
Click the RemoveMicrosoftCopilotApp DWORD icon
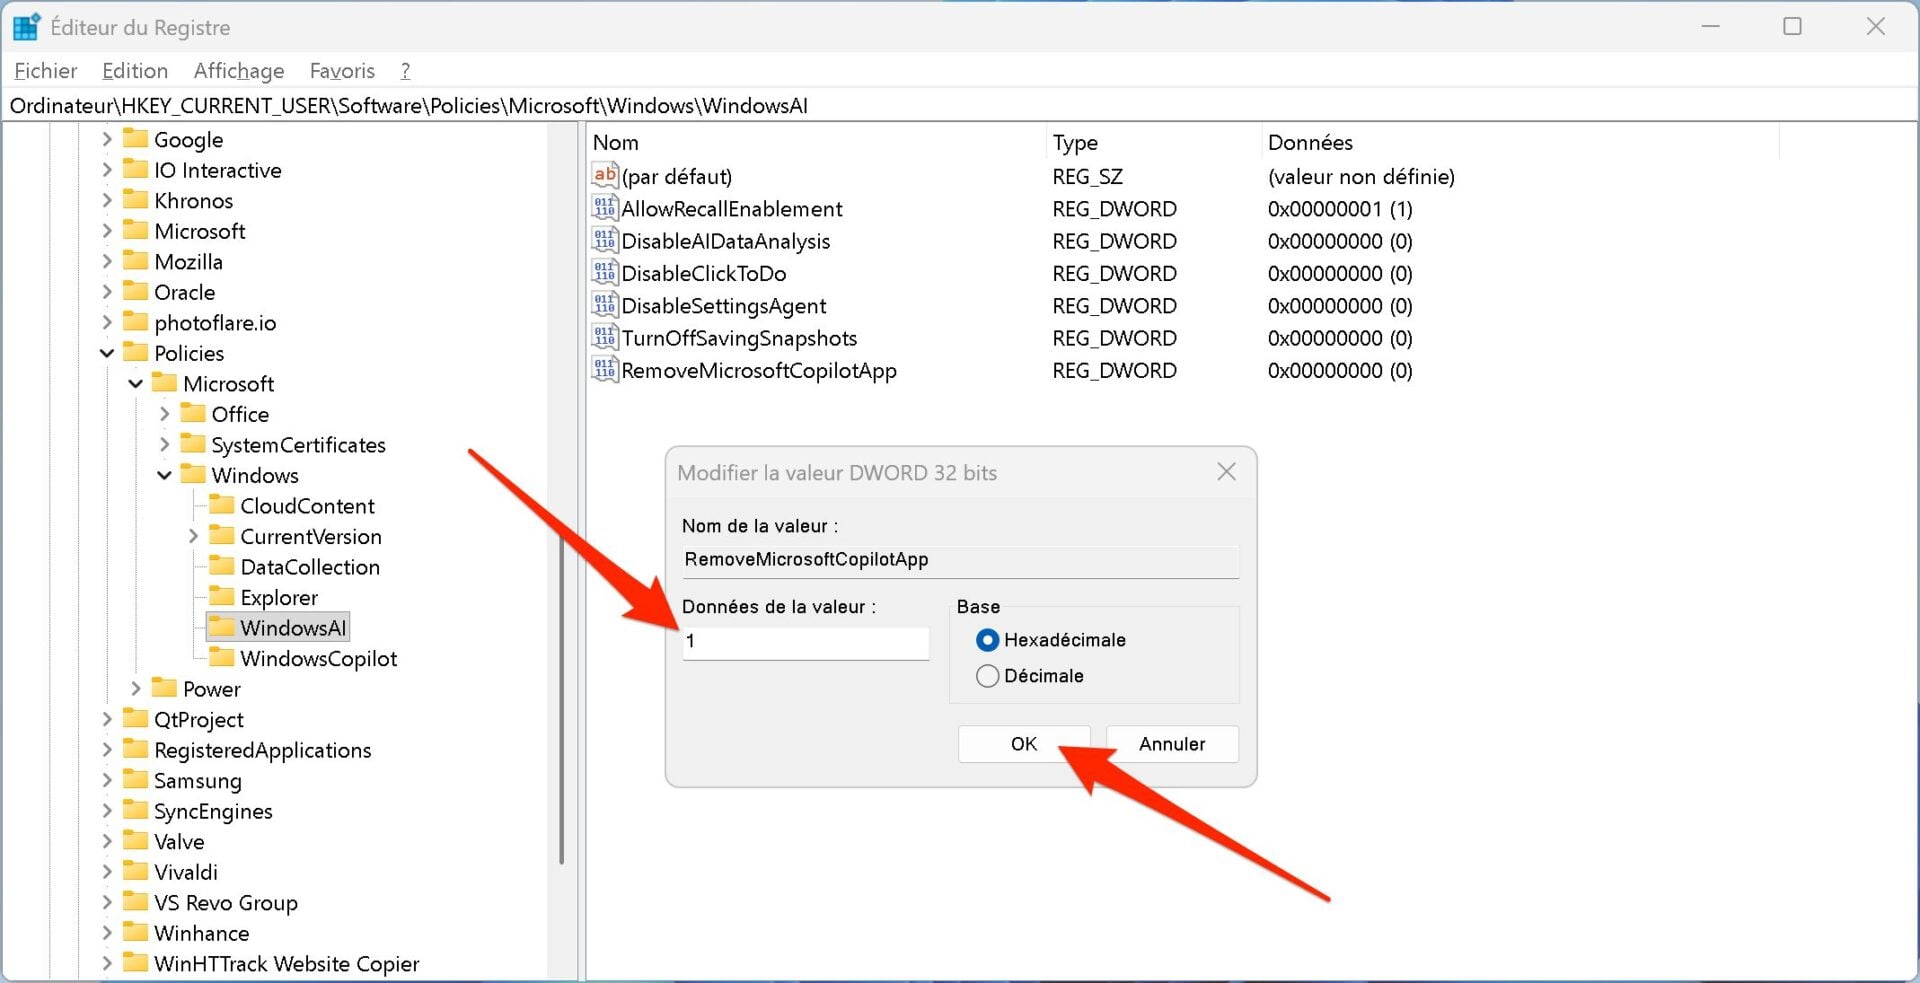tap(605, 370)
